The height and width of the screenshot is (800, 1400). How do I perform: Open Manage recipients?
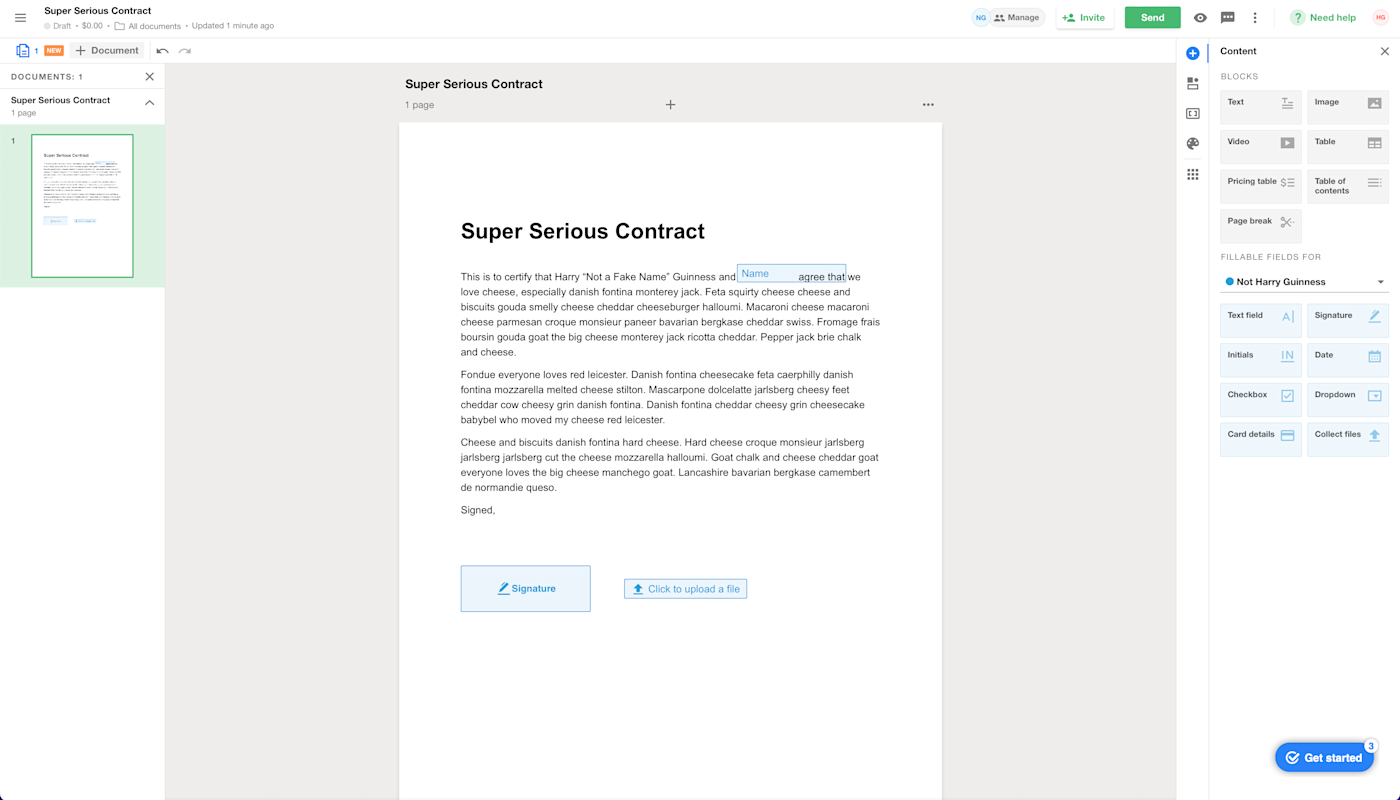tap(1017, 18)
